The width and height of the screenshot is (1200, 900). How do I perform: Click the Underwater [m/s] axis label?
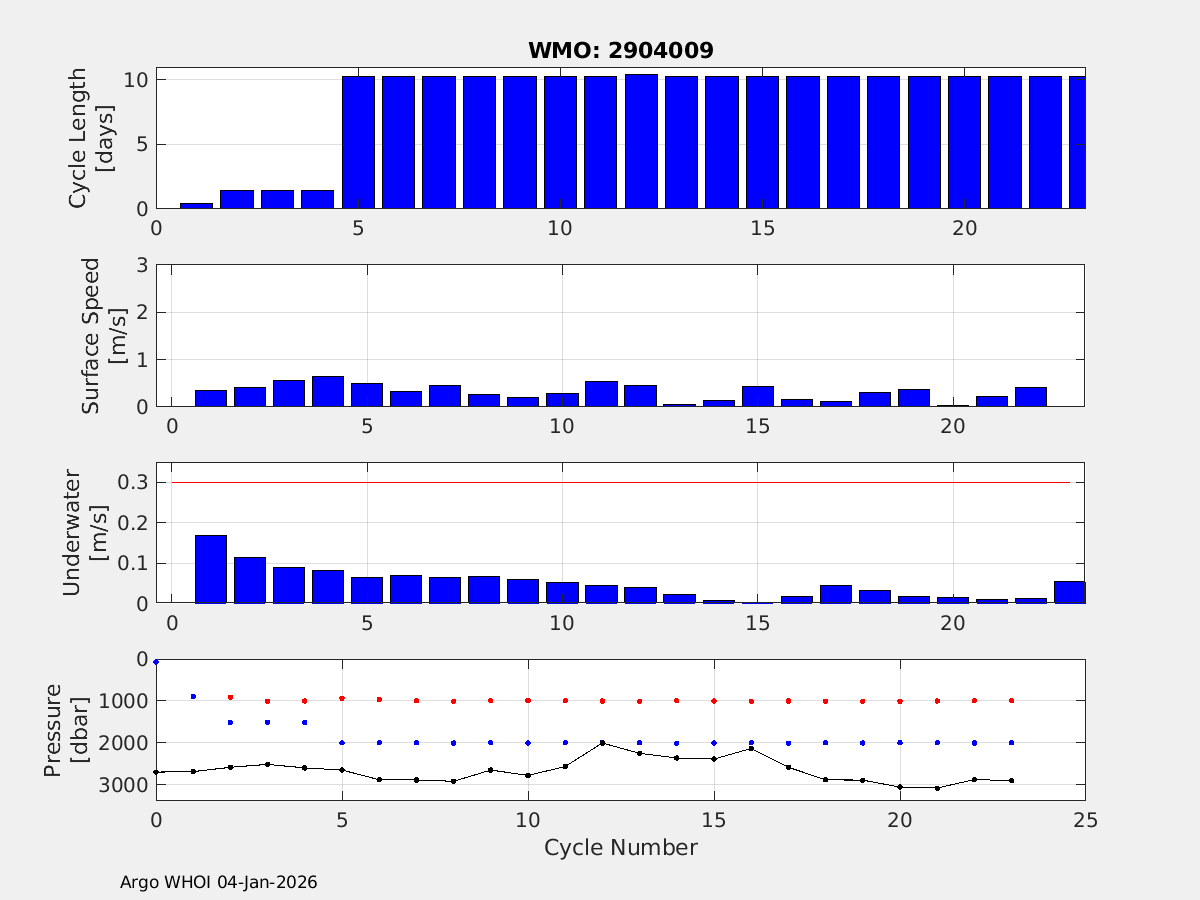[82, 532]
